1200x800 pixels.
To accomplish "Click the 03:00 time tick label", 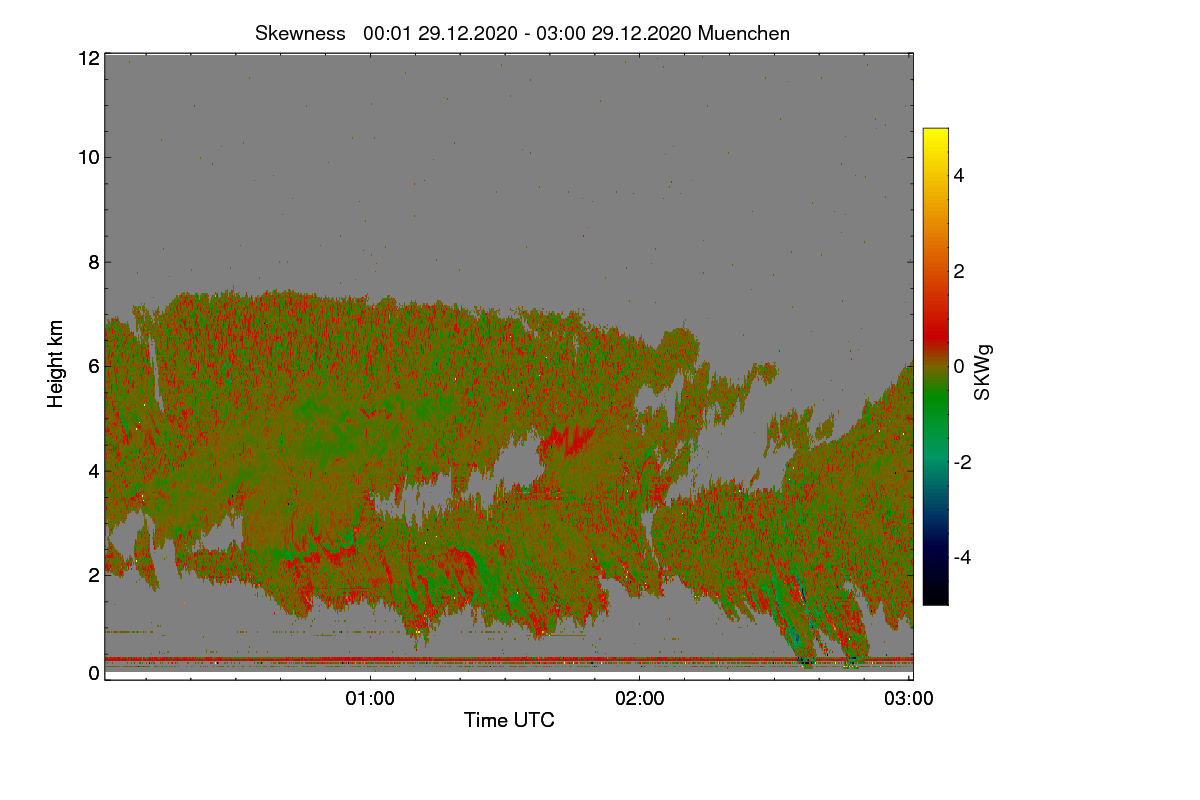I will coord(909,698).
